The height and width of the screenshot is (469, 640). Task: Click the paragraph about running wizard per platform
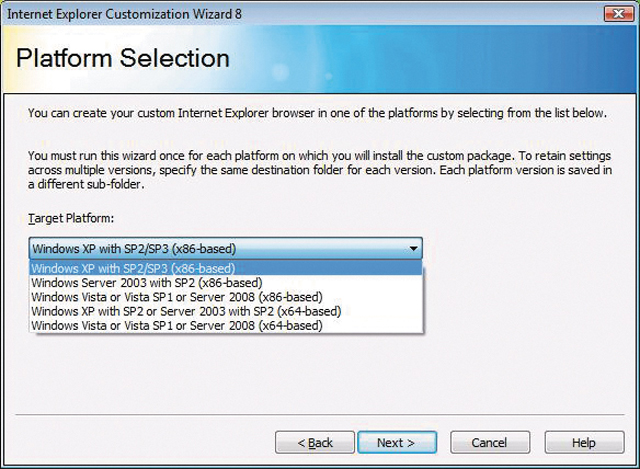(x=317, y=170)
